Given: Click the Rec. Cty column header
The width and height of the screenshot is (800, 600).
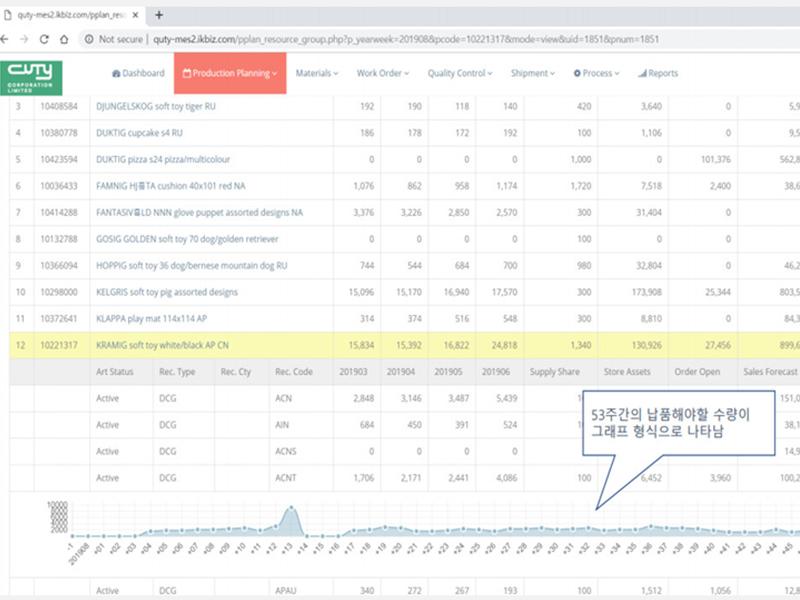Looking at the screenshot, I should point(236,371).
